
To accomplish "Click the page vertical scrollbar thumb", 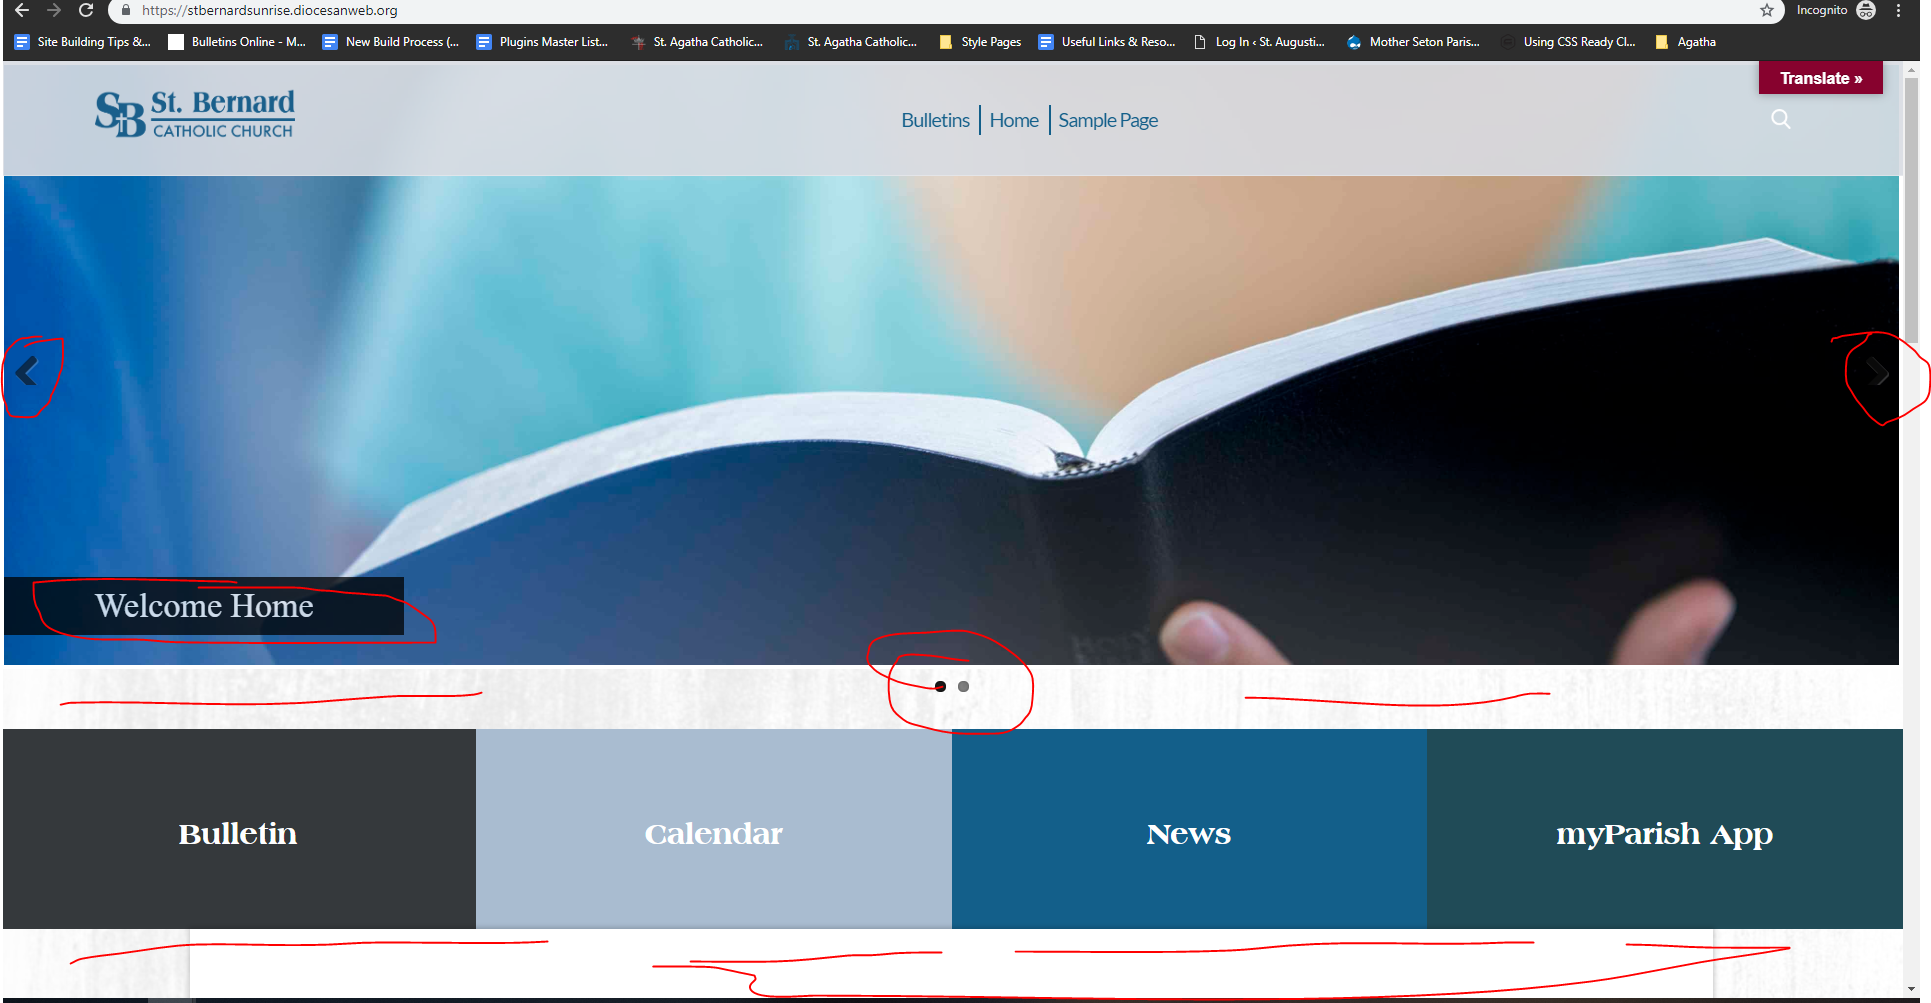I will tap(1911, 210).
